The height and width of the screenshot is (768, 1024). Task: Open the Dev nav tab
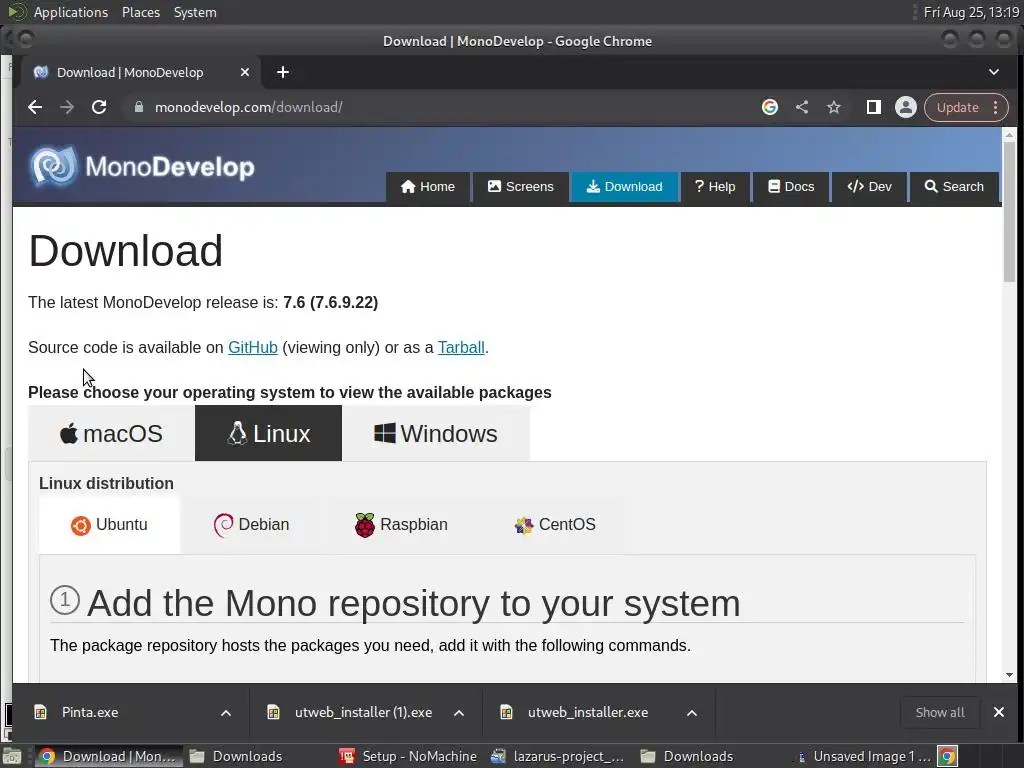[x=869, y=187]
